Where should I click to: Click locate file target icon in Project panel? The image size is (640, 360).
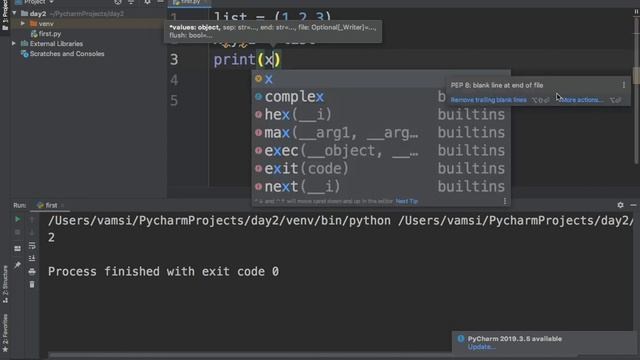(118, 2)
